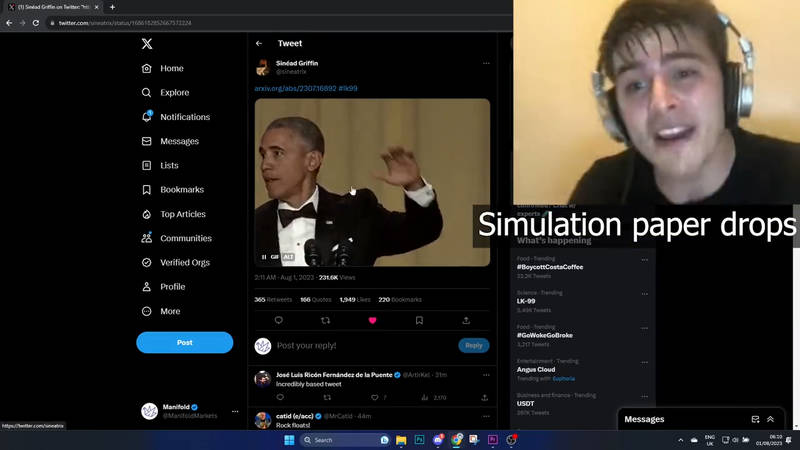Open File Explorer from taskbar
Image resolution: width=800 pixels, height=450 pixels.
click(401, 440)
